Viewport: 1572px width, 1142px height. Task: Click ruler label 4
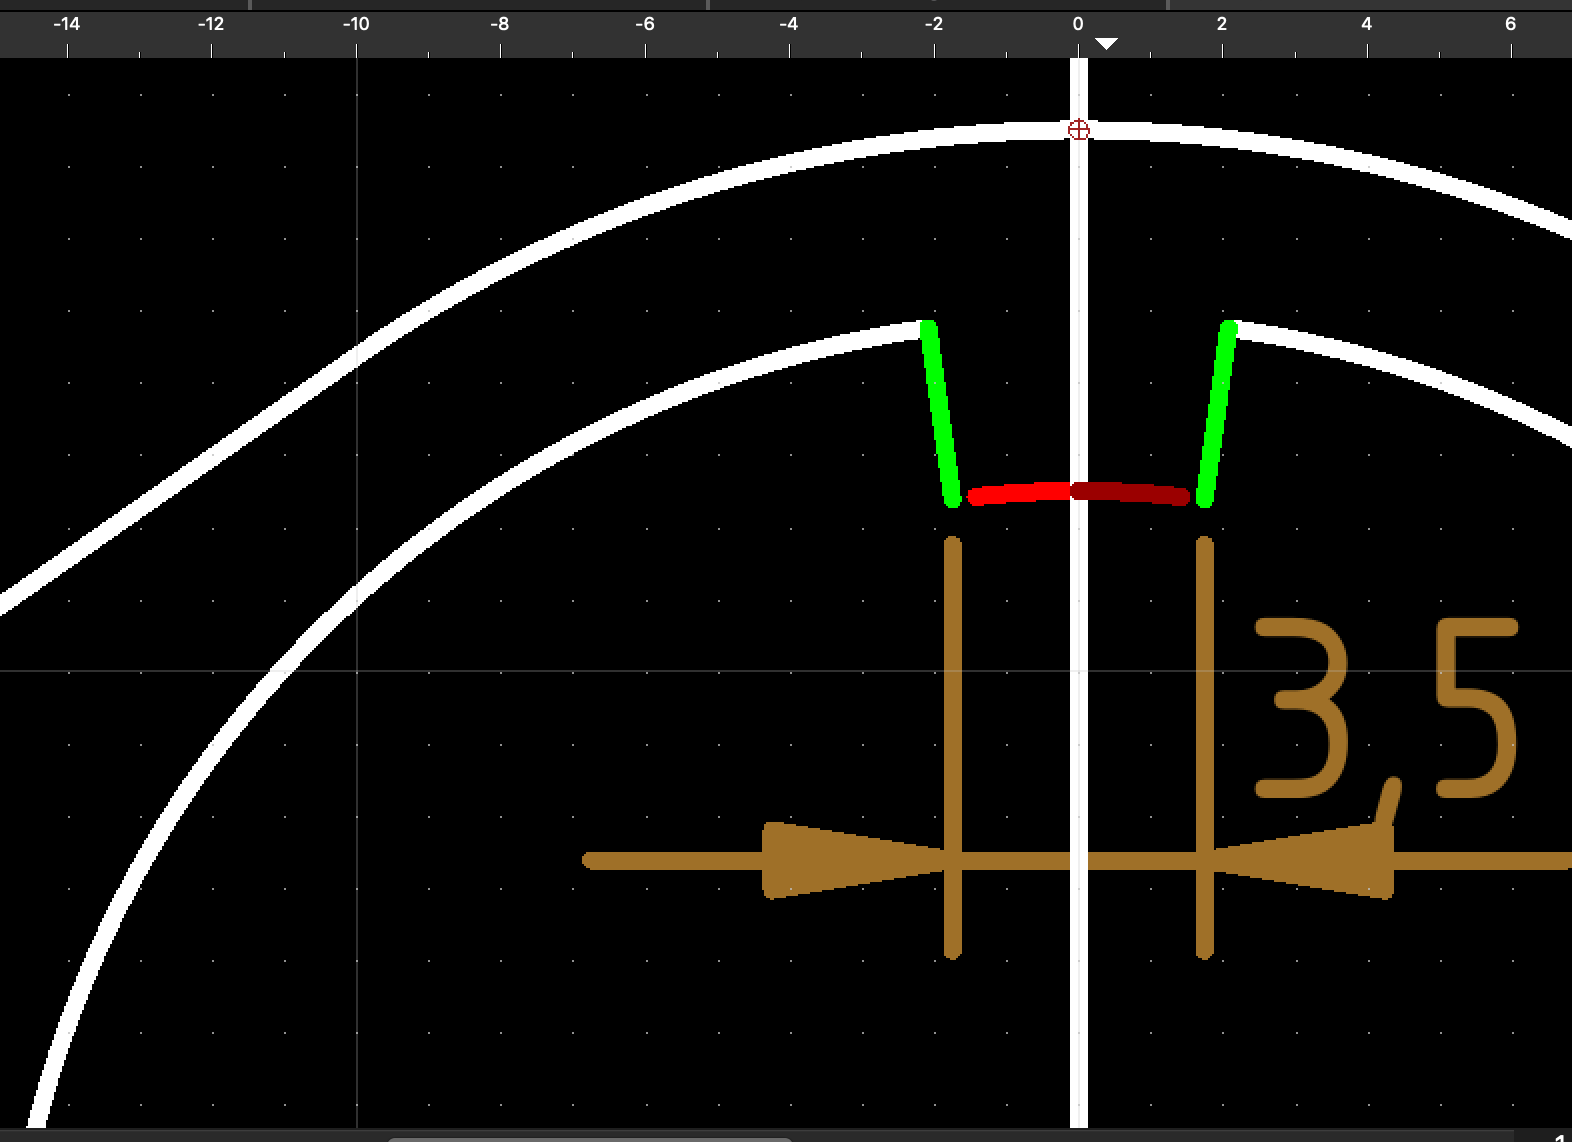tap(1366, 23)
